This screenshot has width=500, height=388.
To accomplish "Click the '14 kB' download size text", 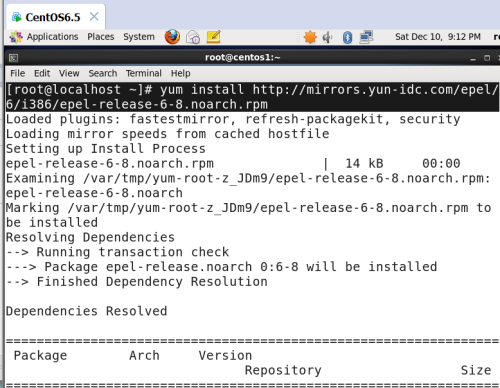I will pos(364,163).
